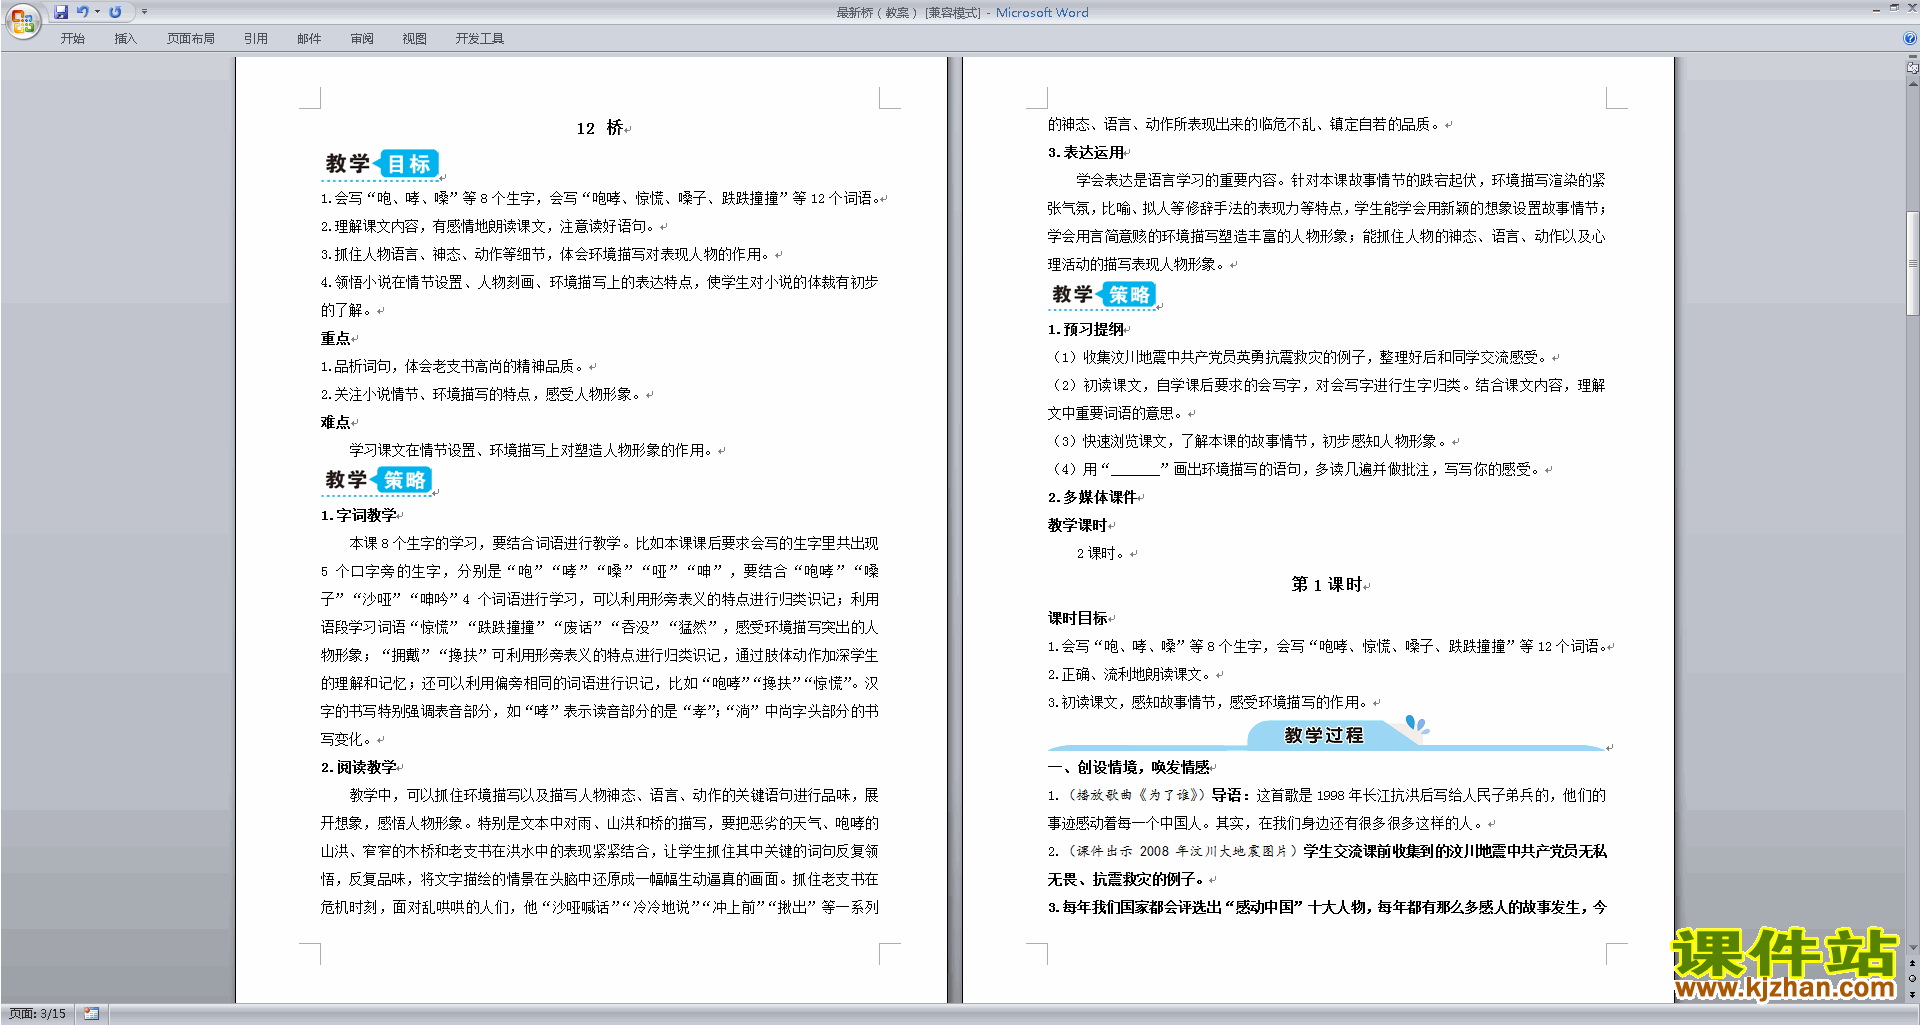Click the '第1课时' centered heading
The height and width of the screenshot is (1025, 1920).
click(1327, 585)
